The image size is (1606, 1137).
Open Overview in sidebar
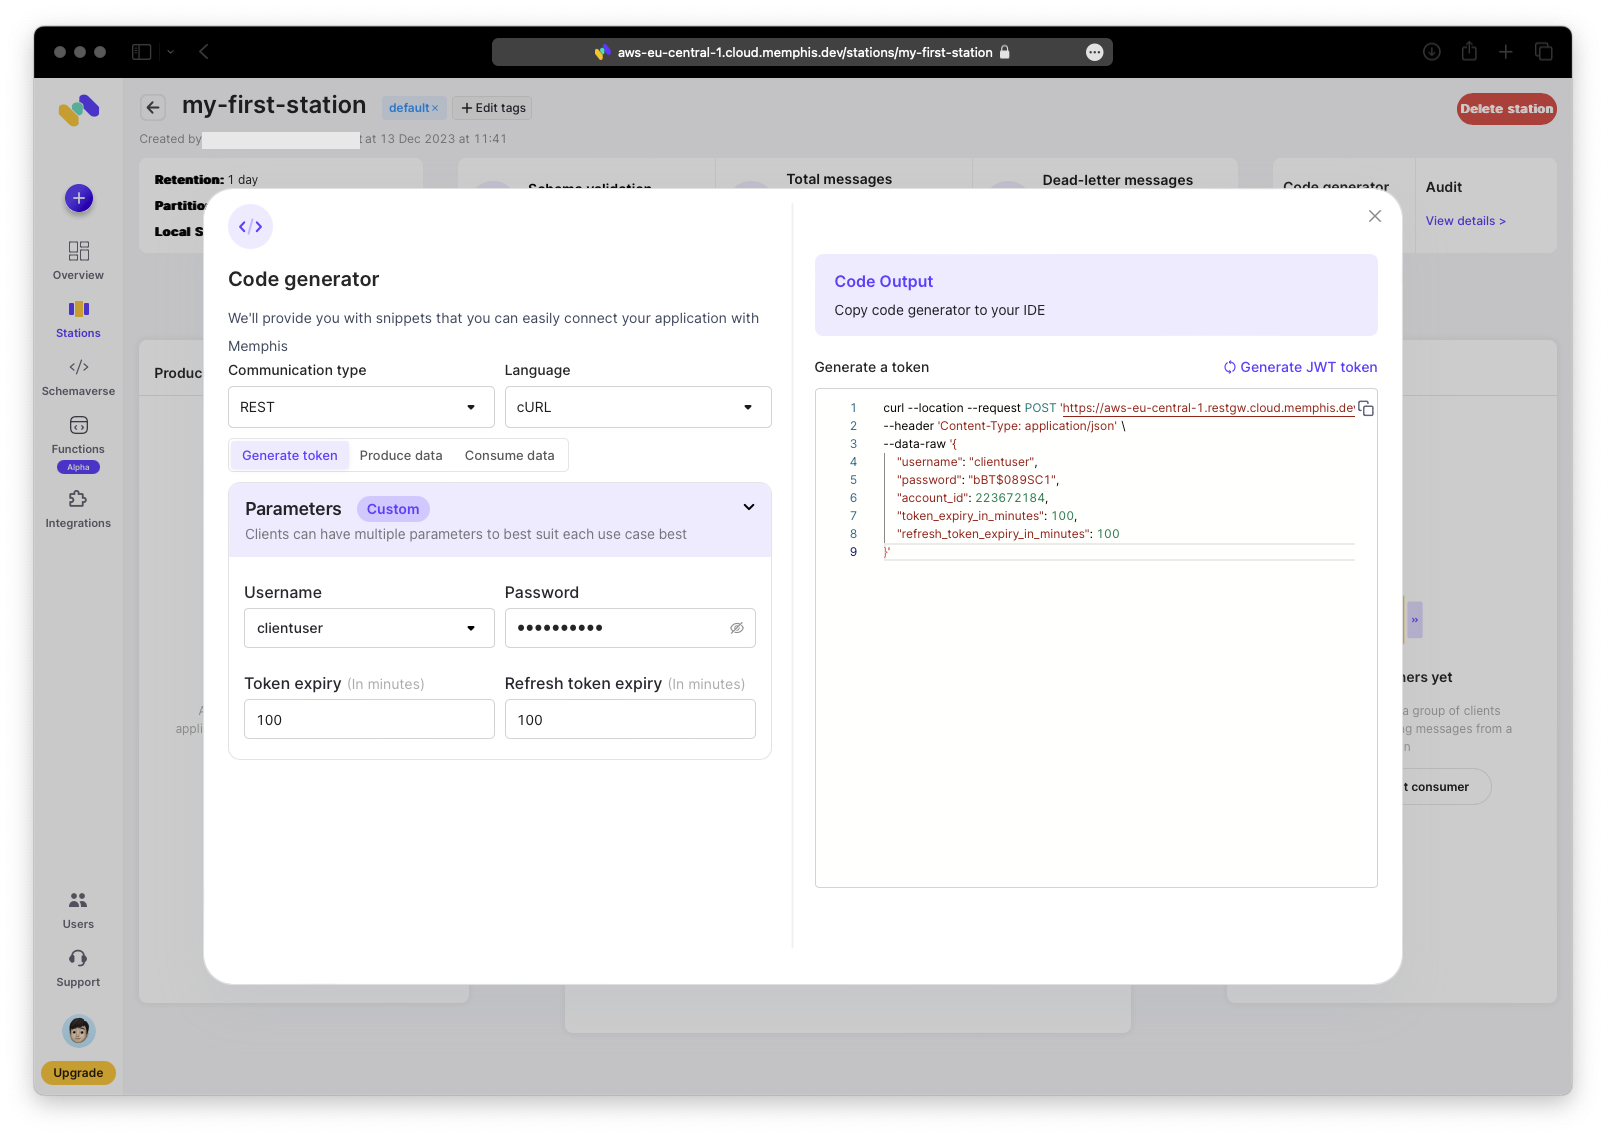tap(78, 260)
